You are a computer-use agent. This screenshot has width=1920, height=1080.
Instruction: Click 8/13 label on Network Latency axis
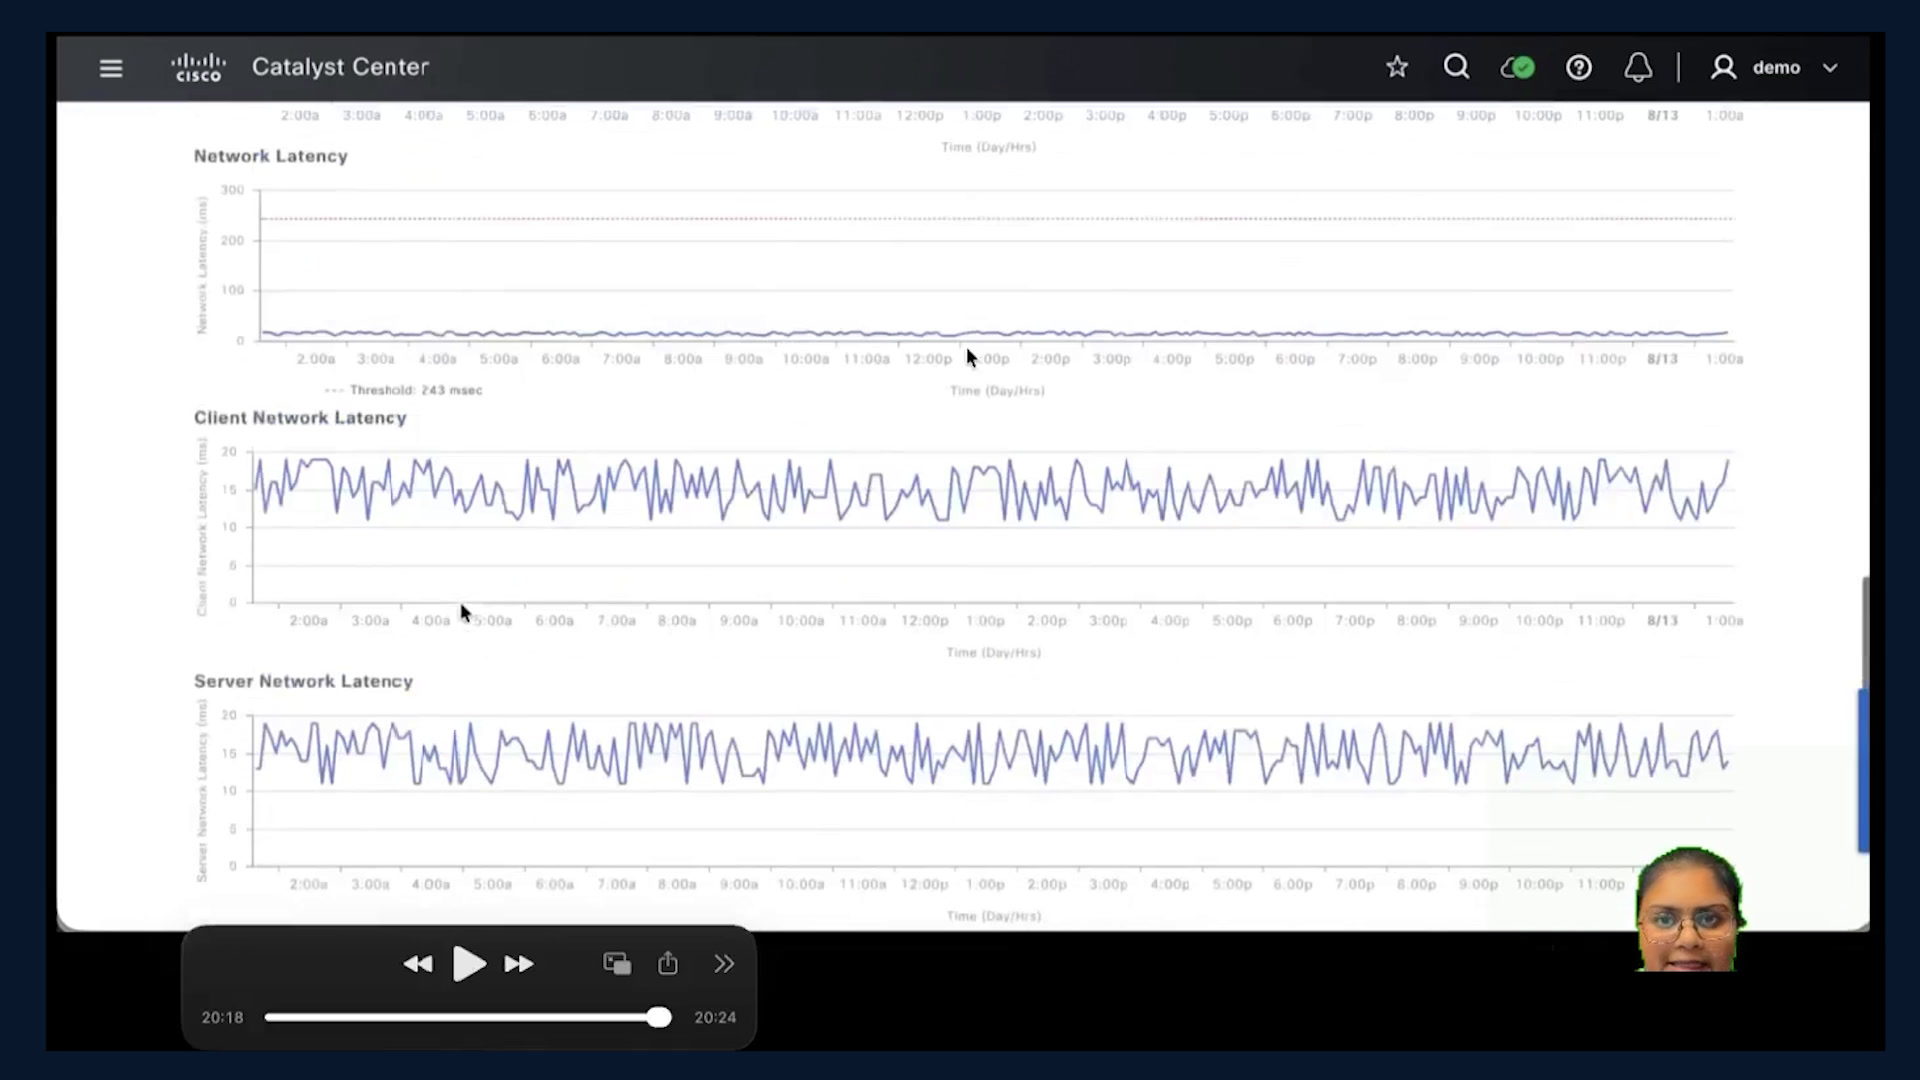point(1662,359)
